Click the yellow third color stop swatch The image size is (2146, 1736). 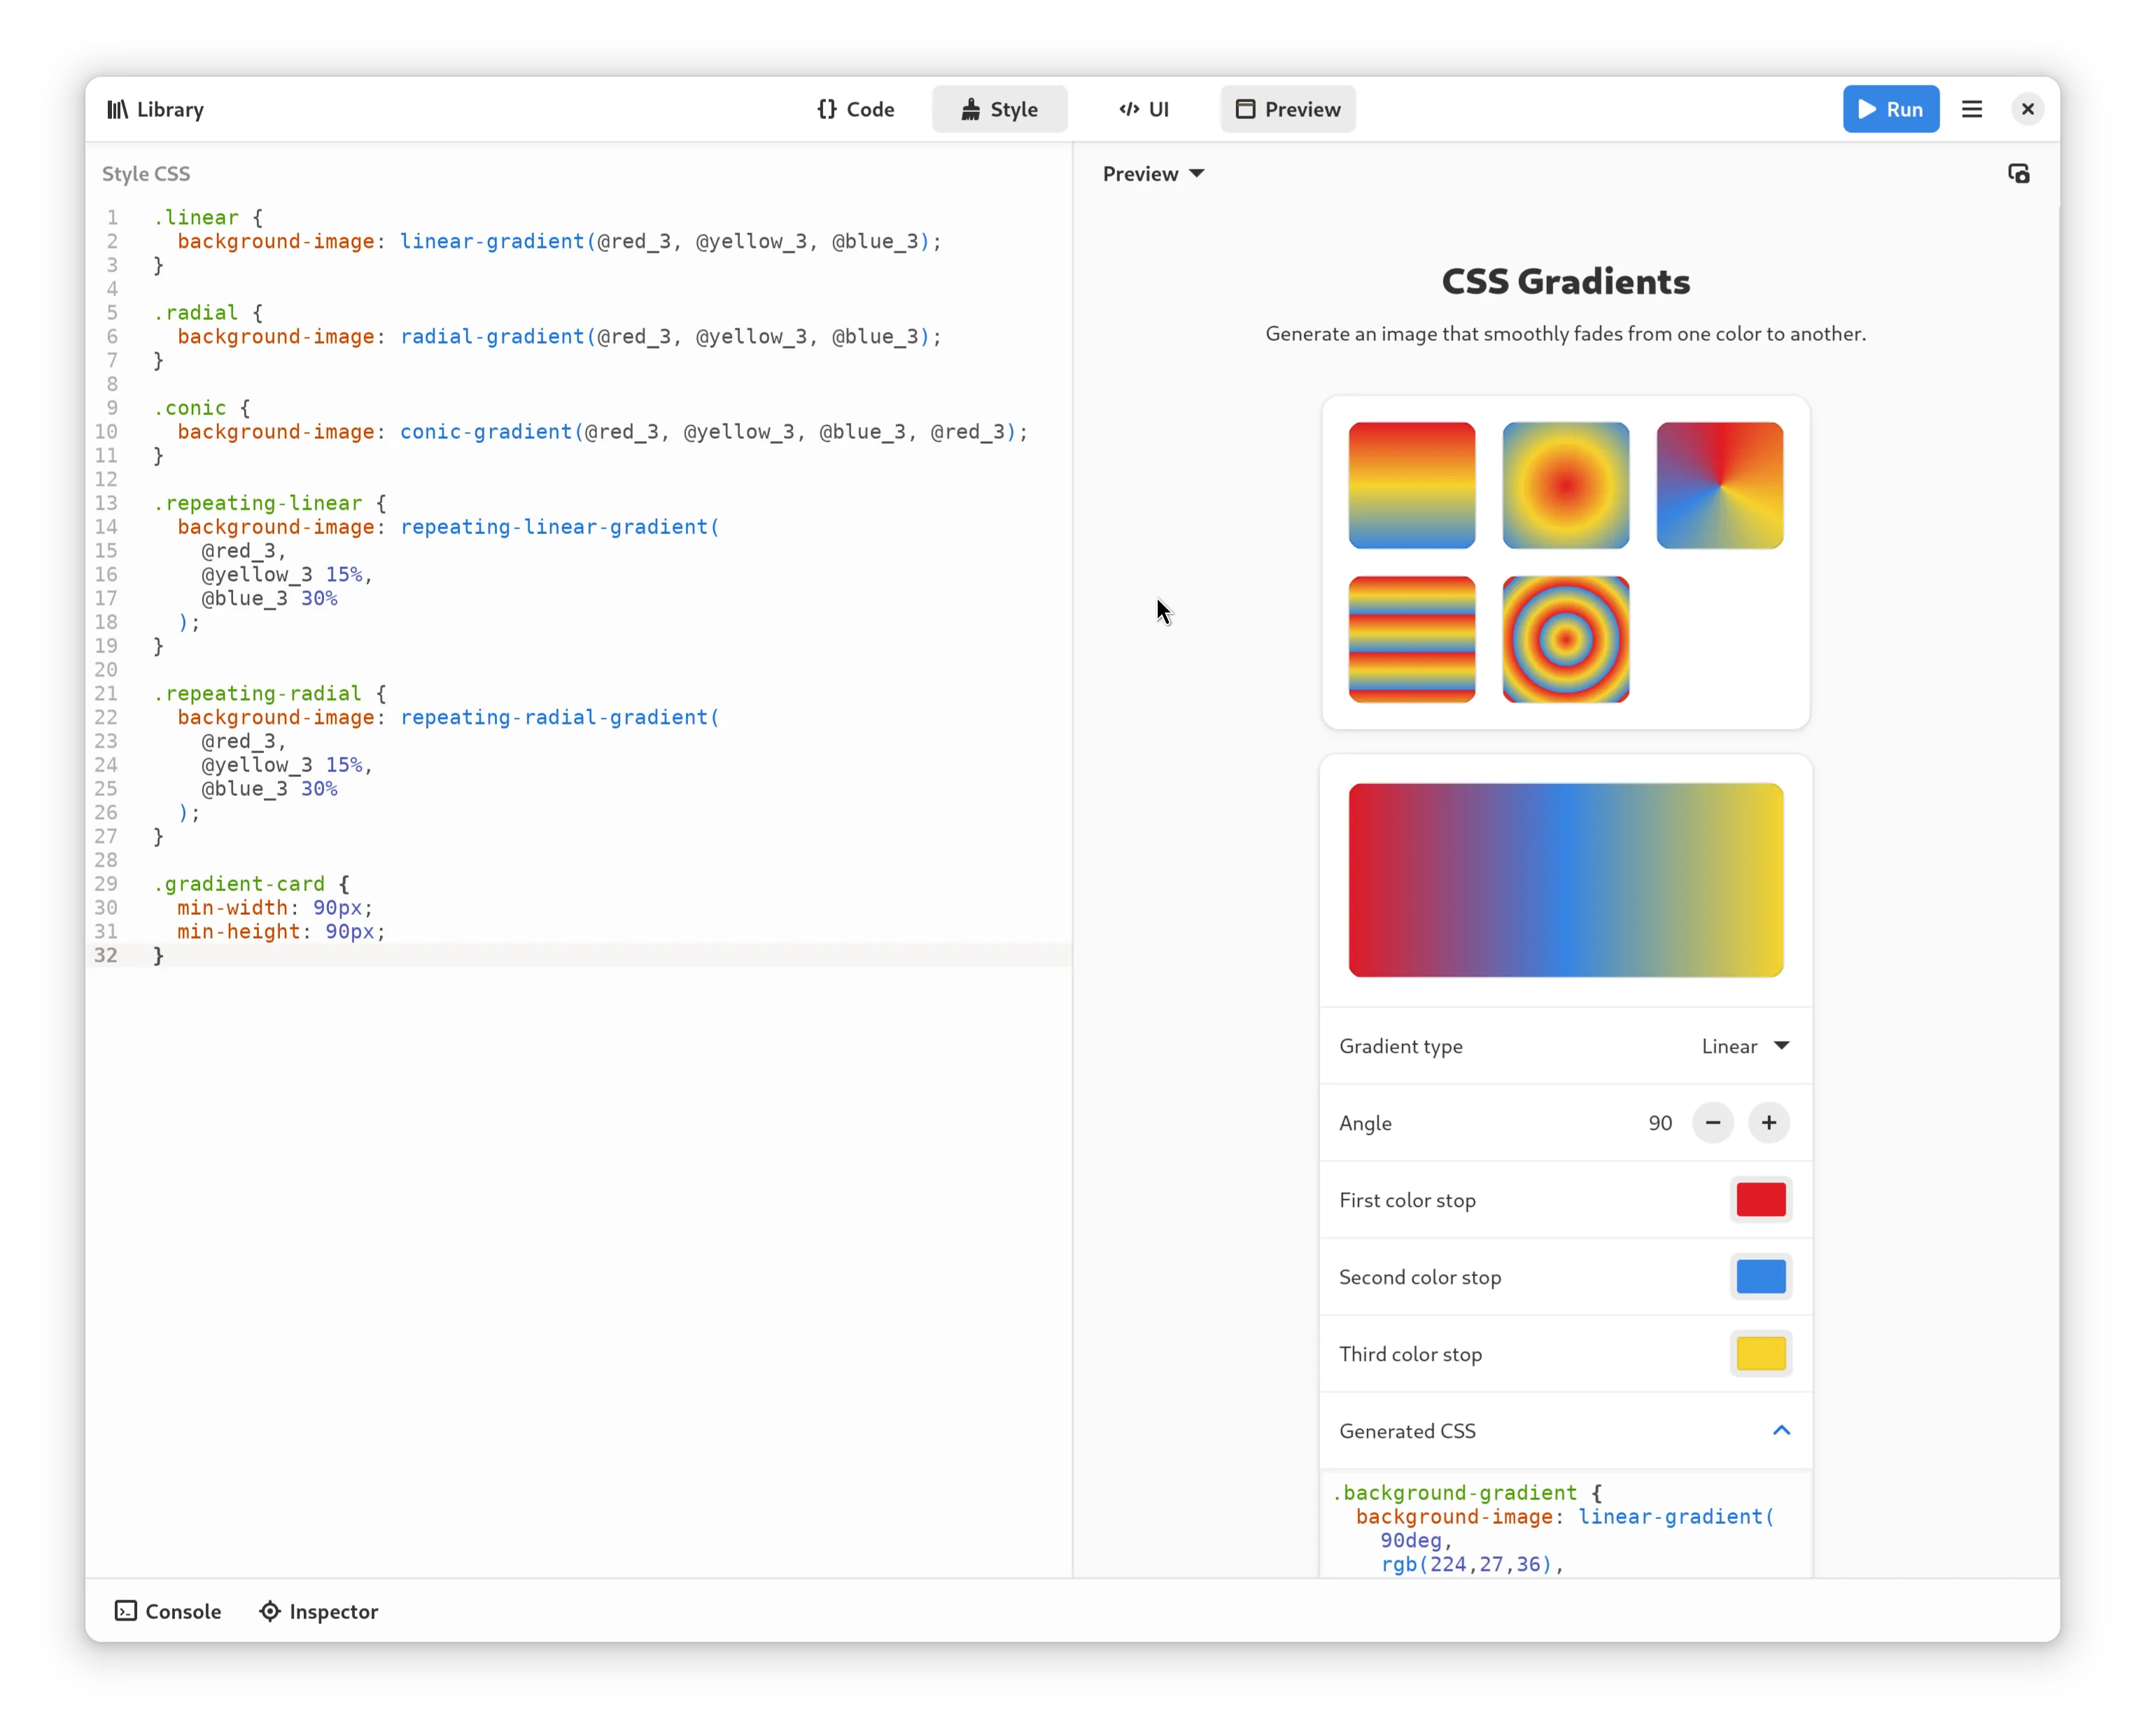click(1760, 1354)
